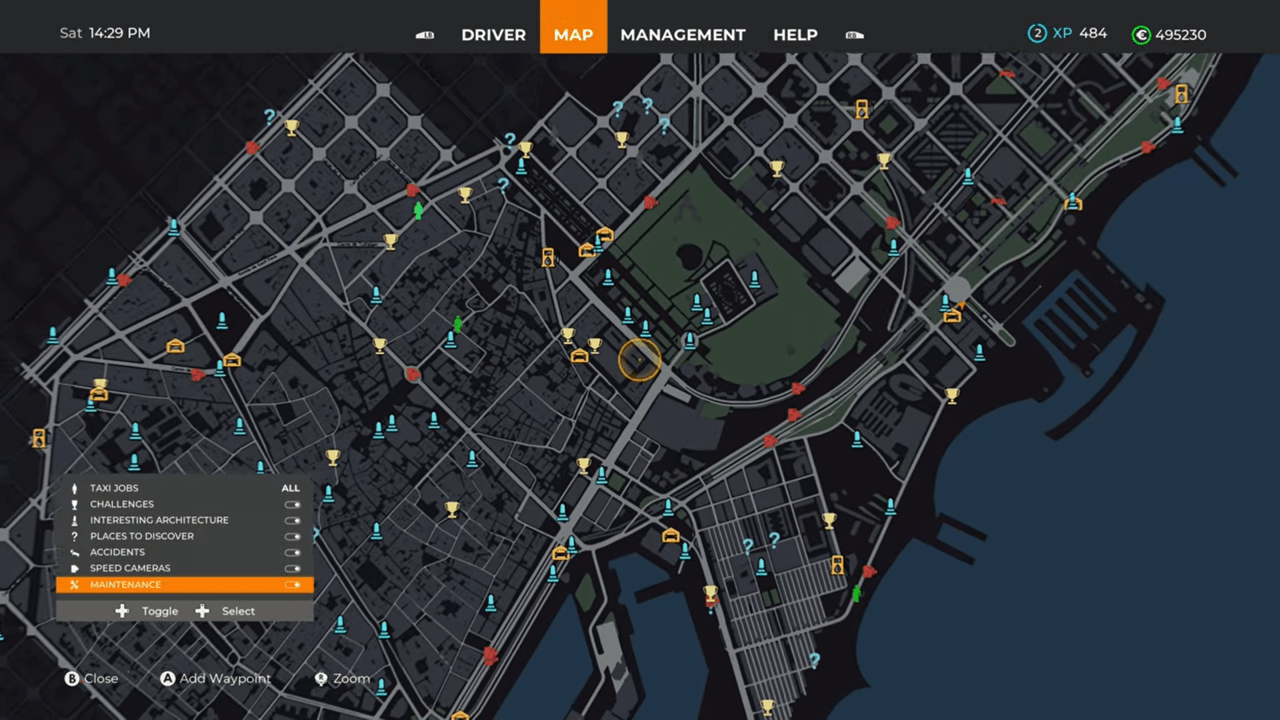The width and height of the screenshot is (1280, 720).
Task: Click the stick icon beside Zoom
Action: [321, 678]
